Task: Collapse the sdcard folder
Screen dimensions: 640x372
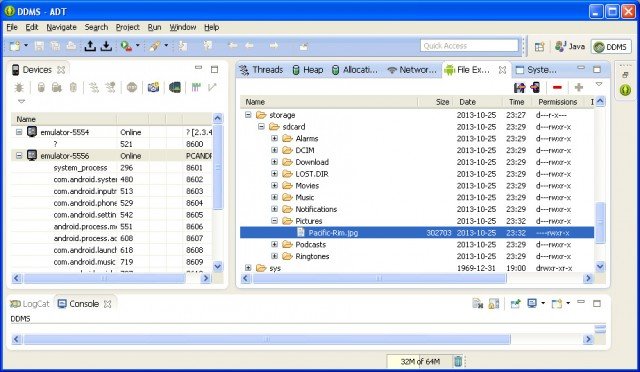Action: [261, 127]
